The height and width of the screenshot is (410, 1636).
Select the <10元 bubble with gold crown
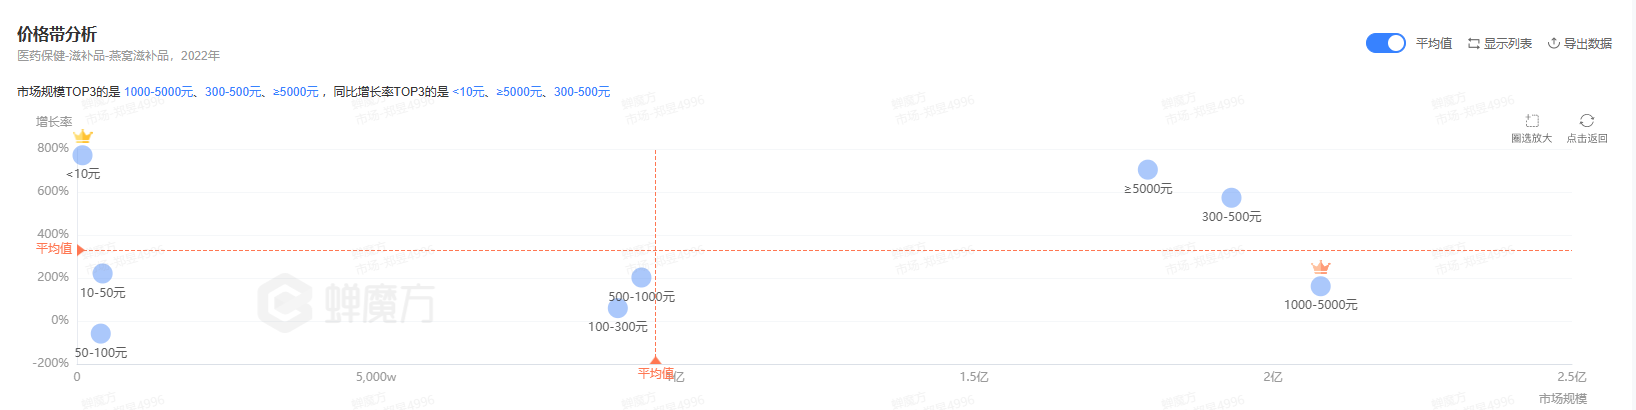click(x=83, y=155)
